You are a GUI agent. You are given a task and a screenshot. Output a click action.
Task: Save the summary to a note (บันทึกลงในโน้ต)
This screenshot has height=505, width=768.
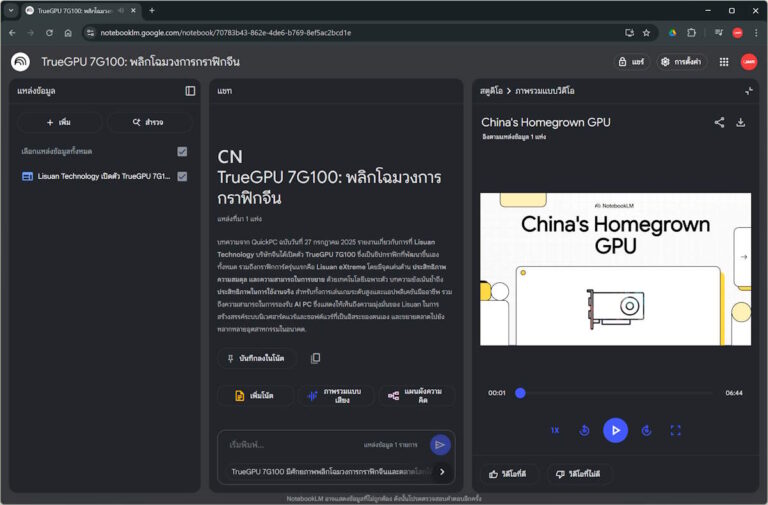tap(256, 359)
